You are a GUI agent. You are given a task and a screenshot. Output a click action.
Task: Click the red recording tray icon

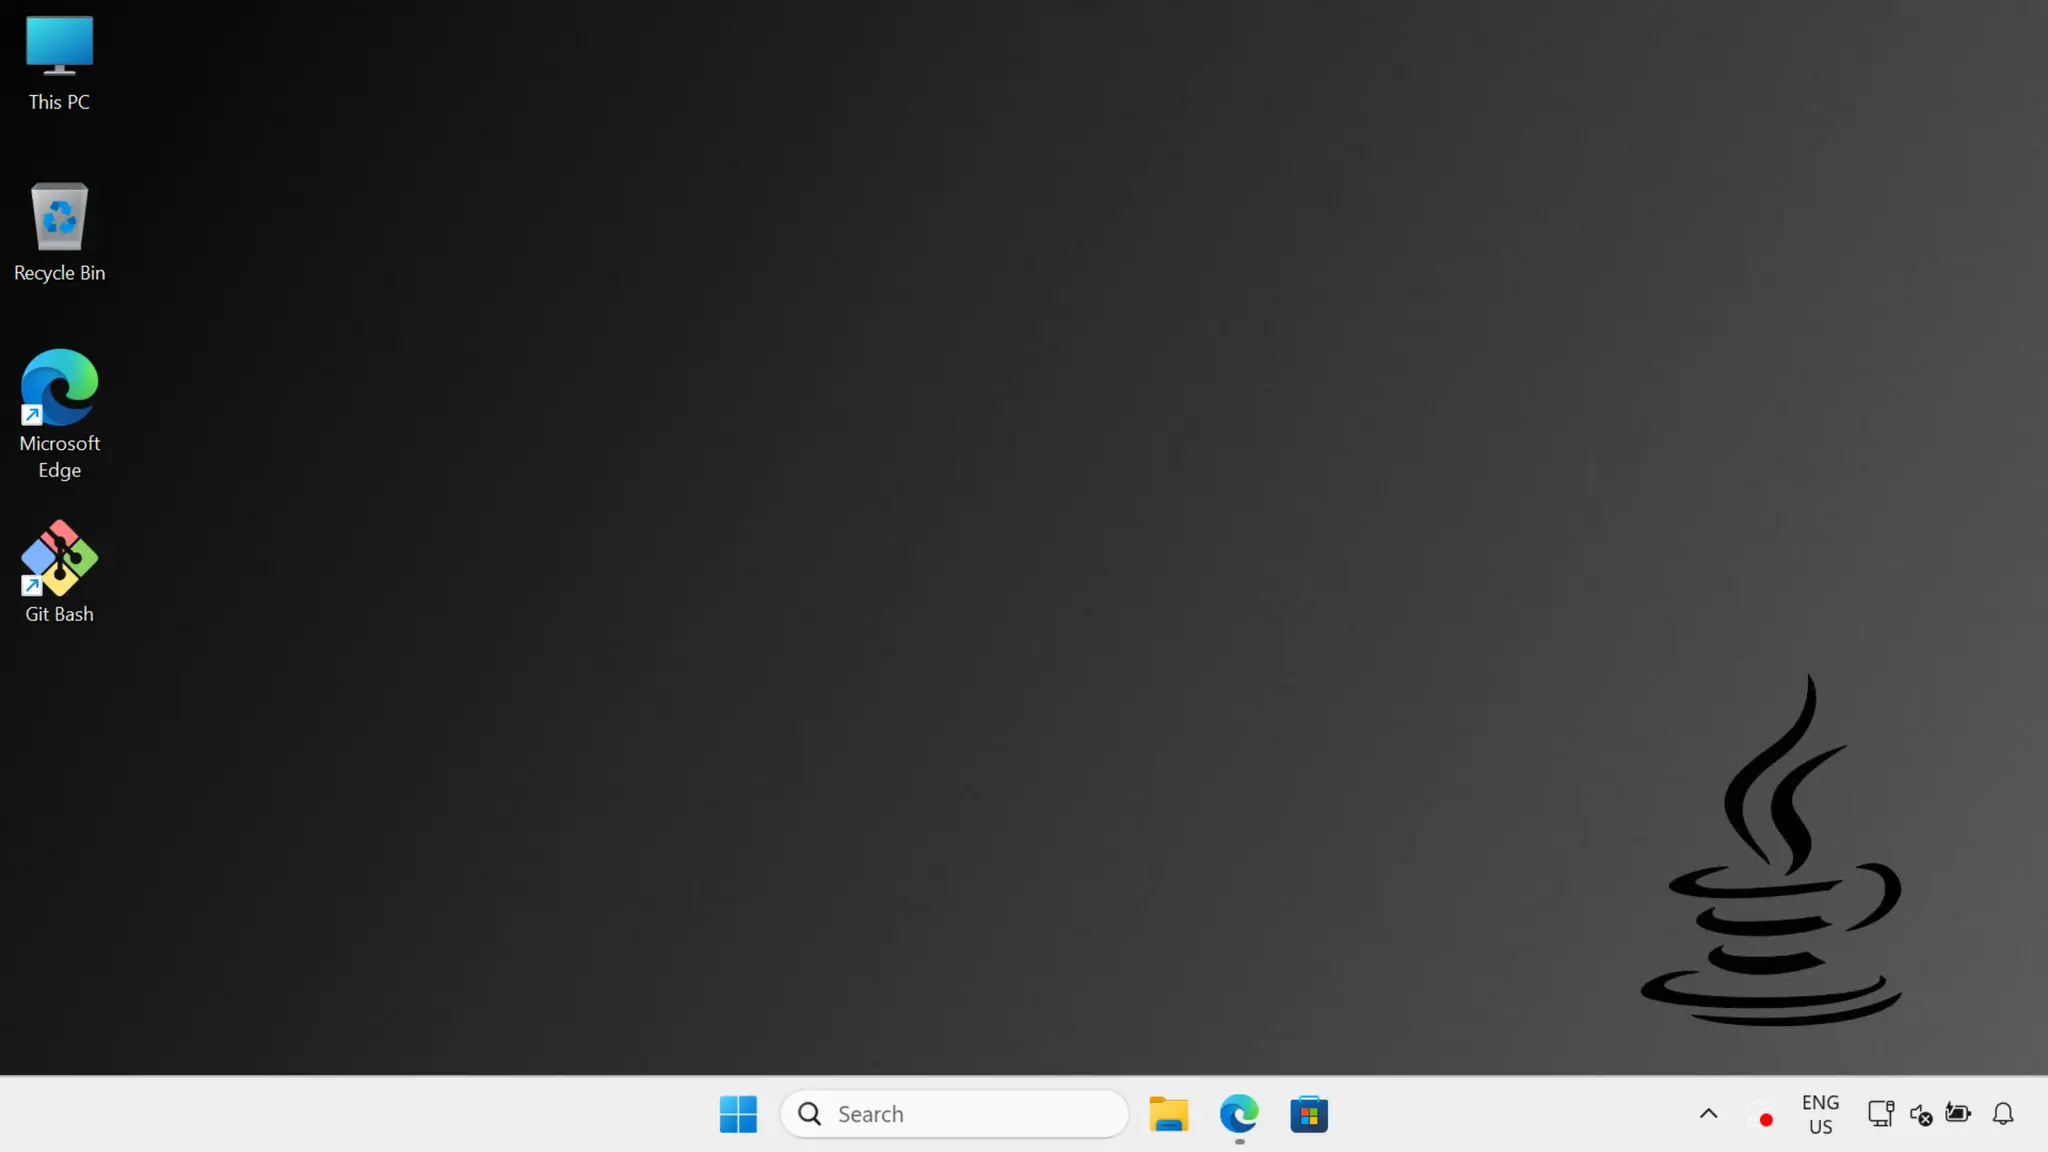pos(1766,1119)
